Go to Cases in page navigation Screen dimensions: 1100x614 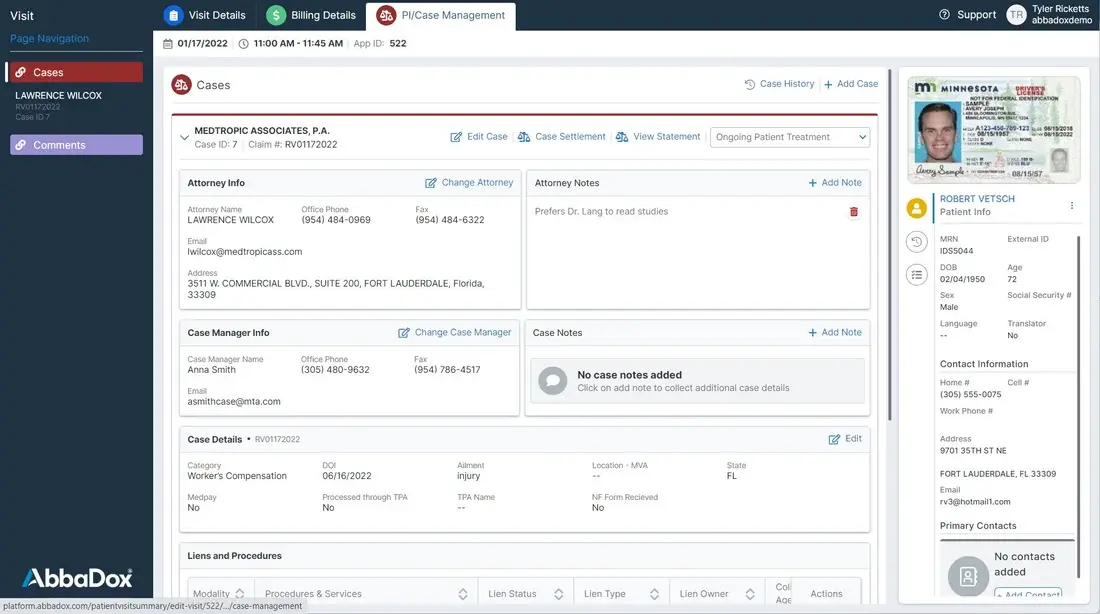tap(76, 72)
